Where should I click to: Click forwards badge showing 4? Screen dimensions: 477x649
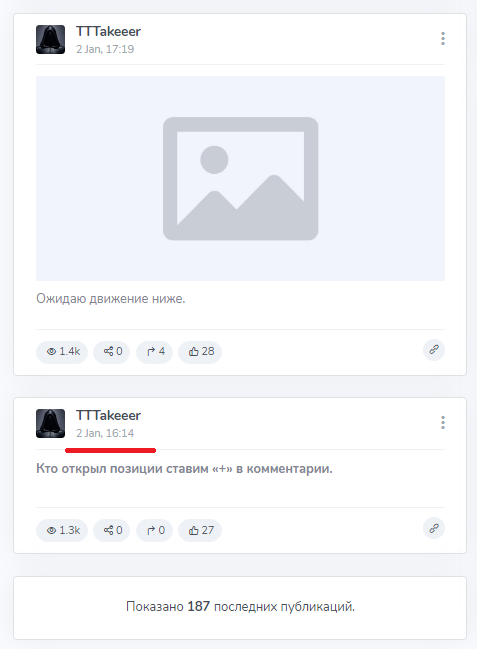tap(154, 352)
